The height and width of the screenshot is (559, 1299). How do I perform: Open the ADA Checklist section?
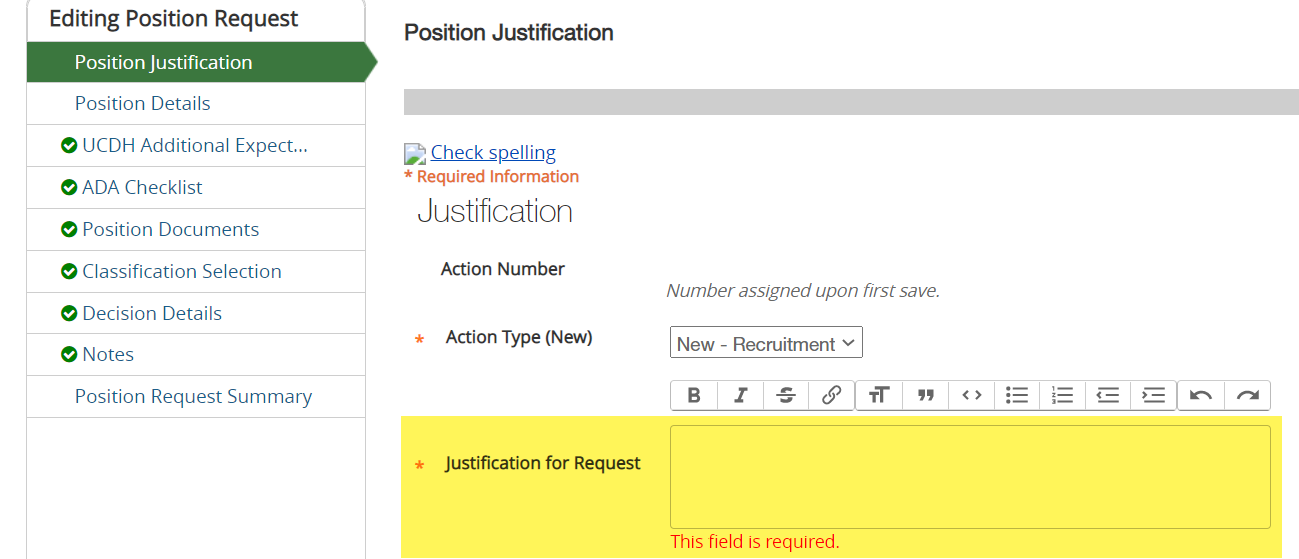coord(142,187)
